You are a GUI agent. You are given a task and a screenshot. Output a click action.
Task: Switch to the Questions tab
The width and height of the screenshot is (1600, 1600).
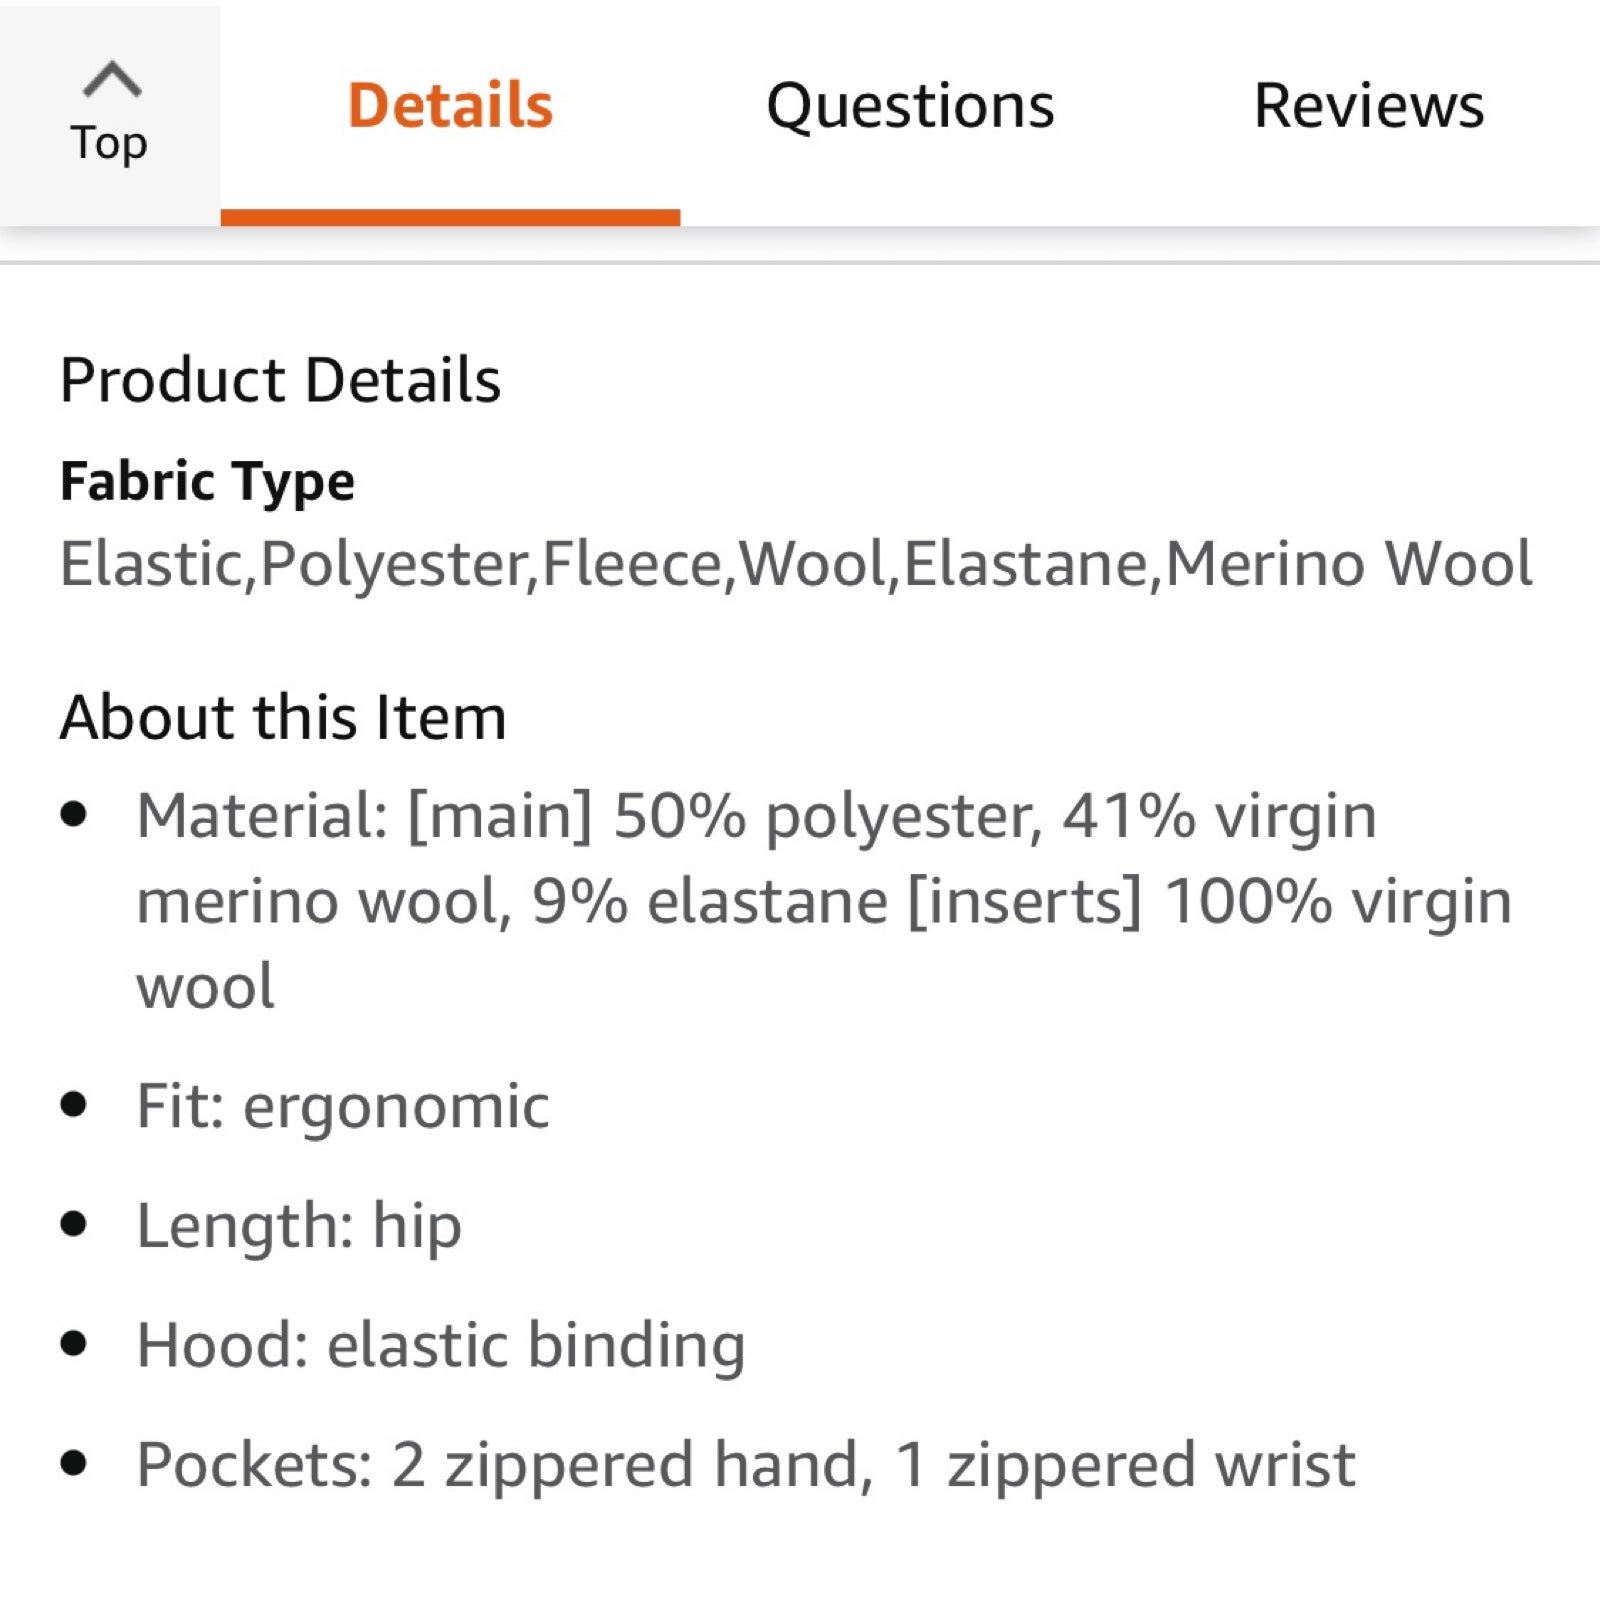[x=910, y=106]
